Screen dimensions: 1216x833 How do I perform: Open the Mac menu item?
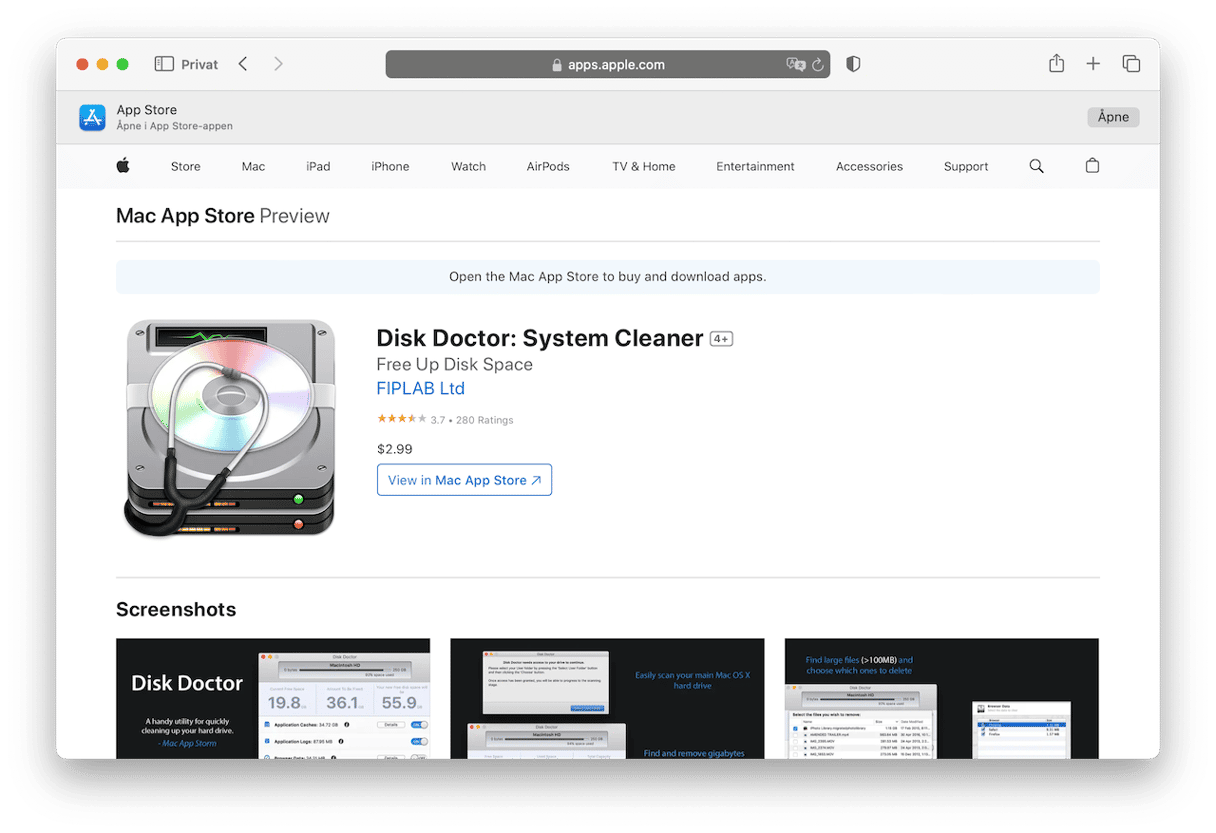coord(254,166)
